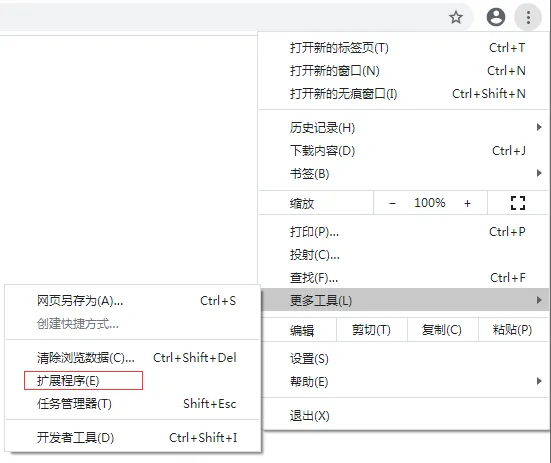Viewport: 551px width, 463px height.
Task: Increase zoom with the plus button
Action: (467, 203)
